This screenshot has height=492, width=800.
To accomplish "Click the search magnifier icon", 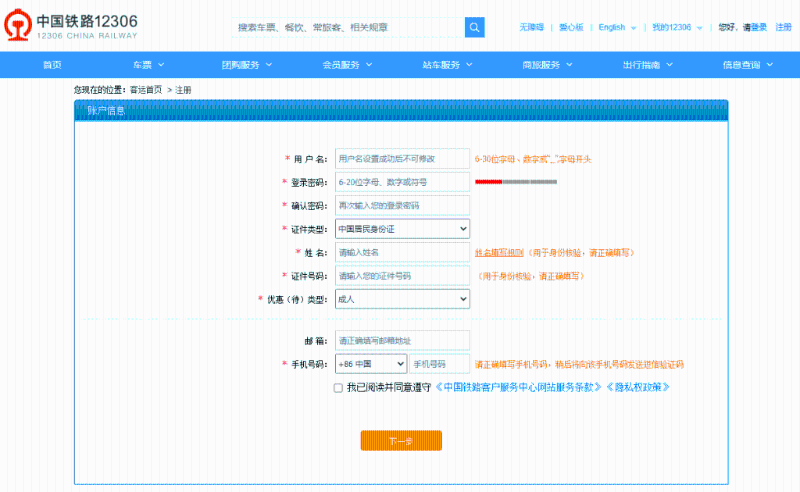I will point(475,27).
